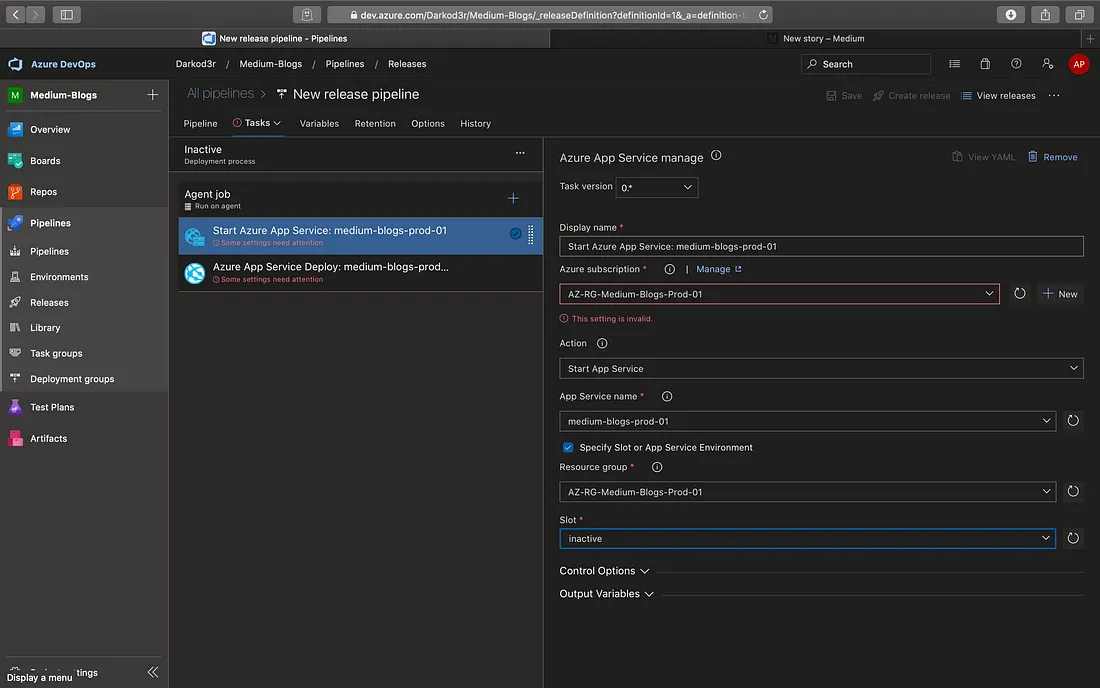Open Task groups in the sidebar

pos(56,353)
